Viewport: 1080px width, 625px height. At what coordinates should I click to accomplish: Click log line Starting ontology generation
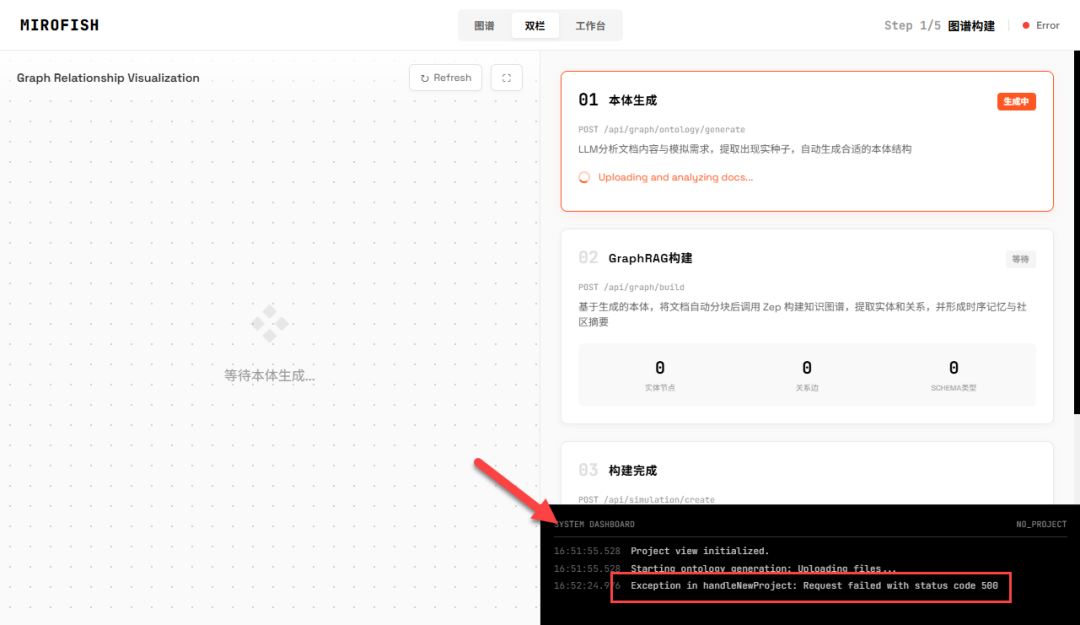764,568
